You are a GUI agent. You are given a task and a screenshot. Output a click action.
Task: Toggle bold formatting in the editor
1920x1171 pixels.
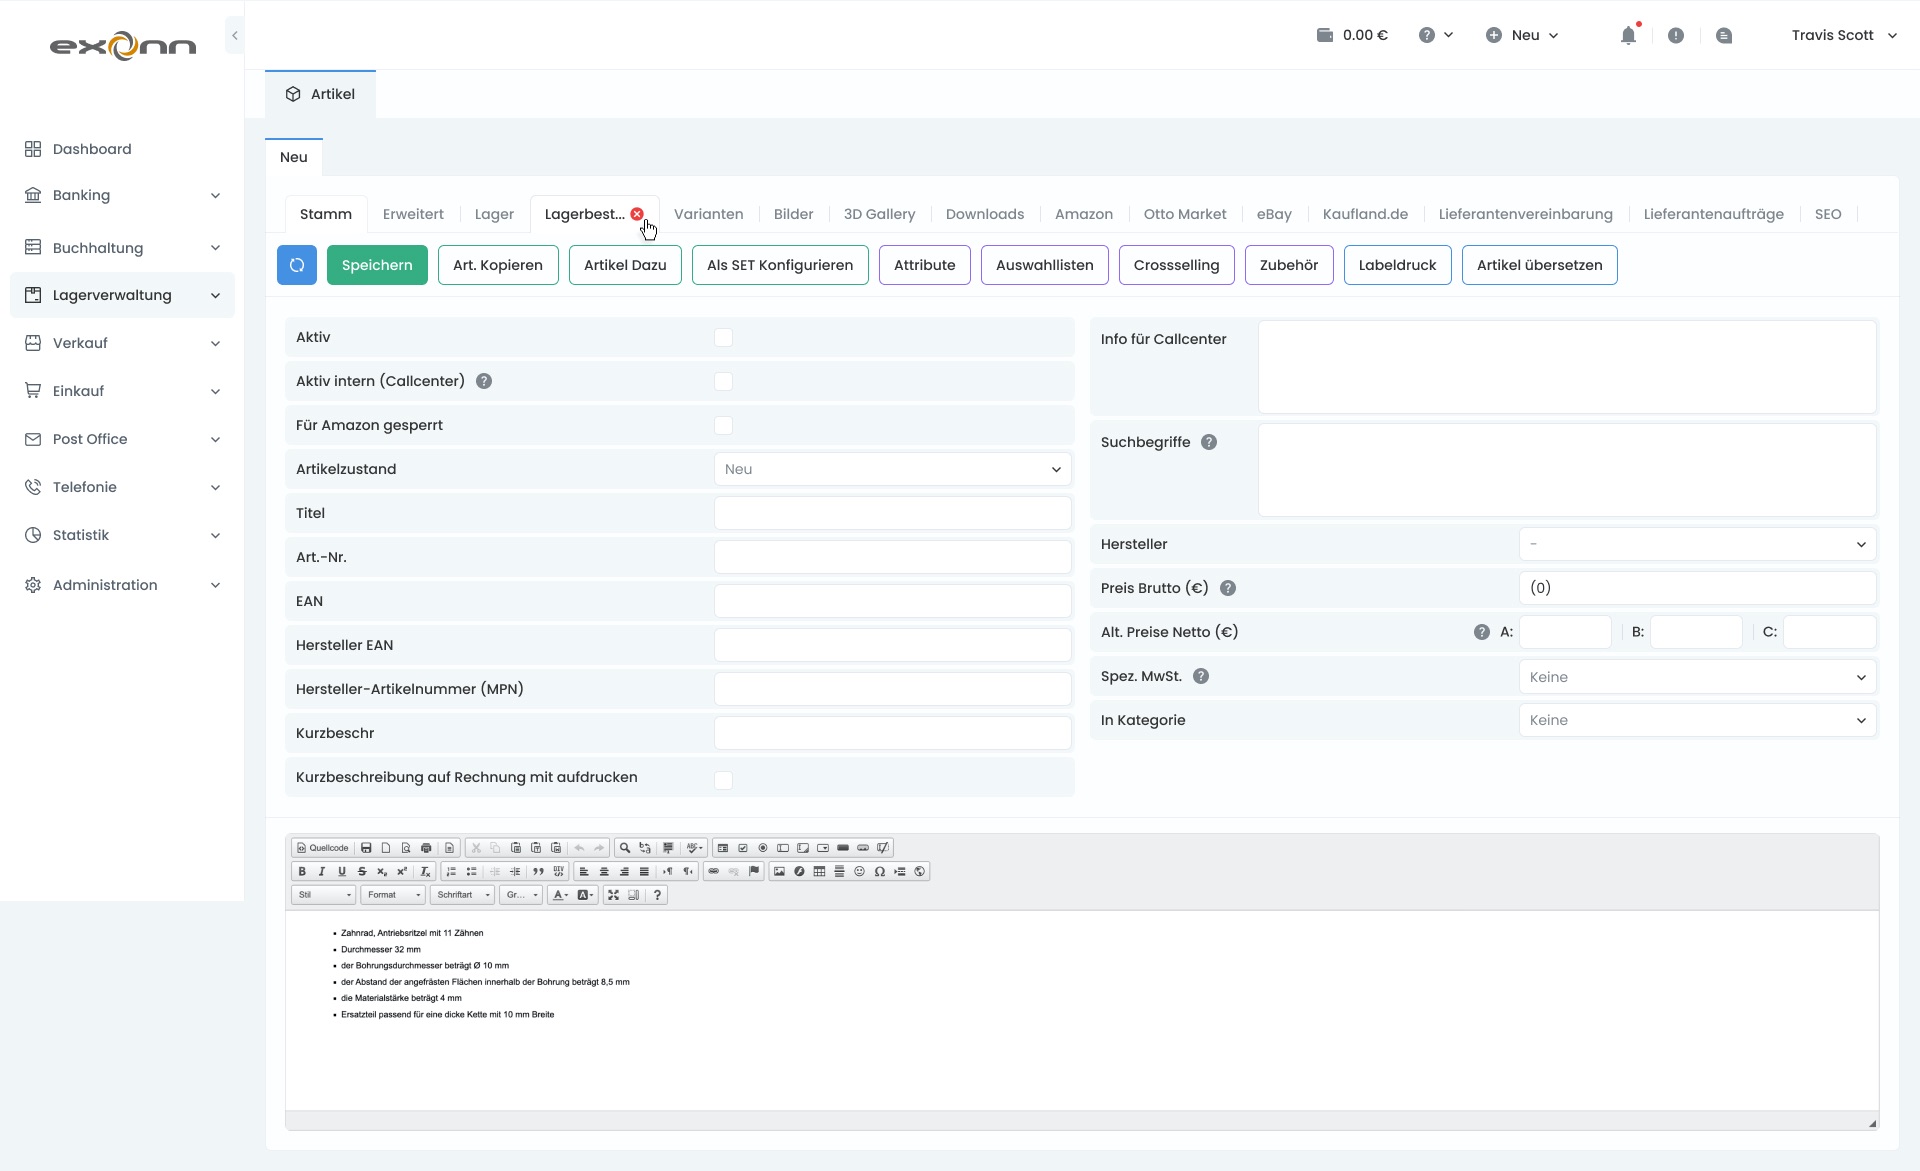(302, 871)
